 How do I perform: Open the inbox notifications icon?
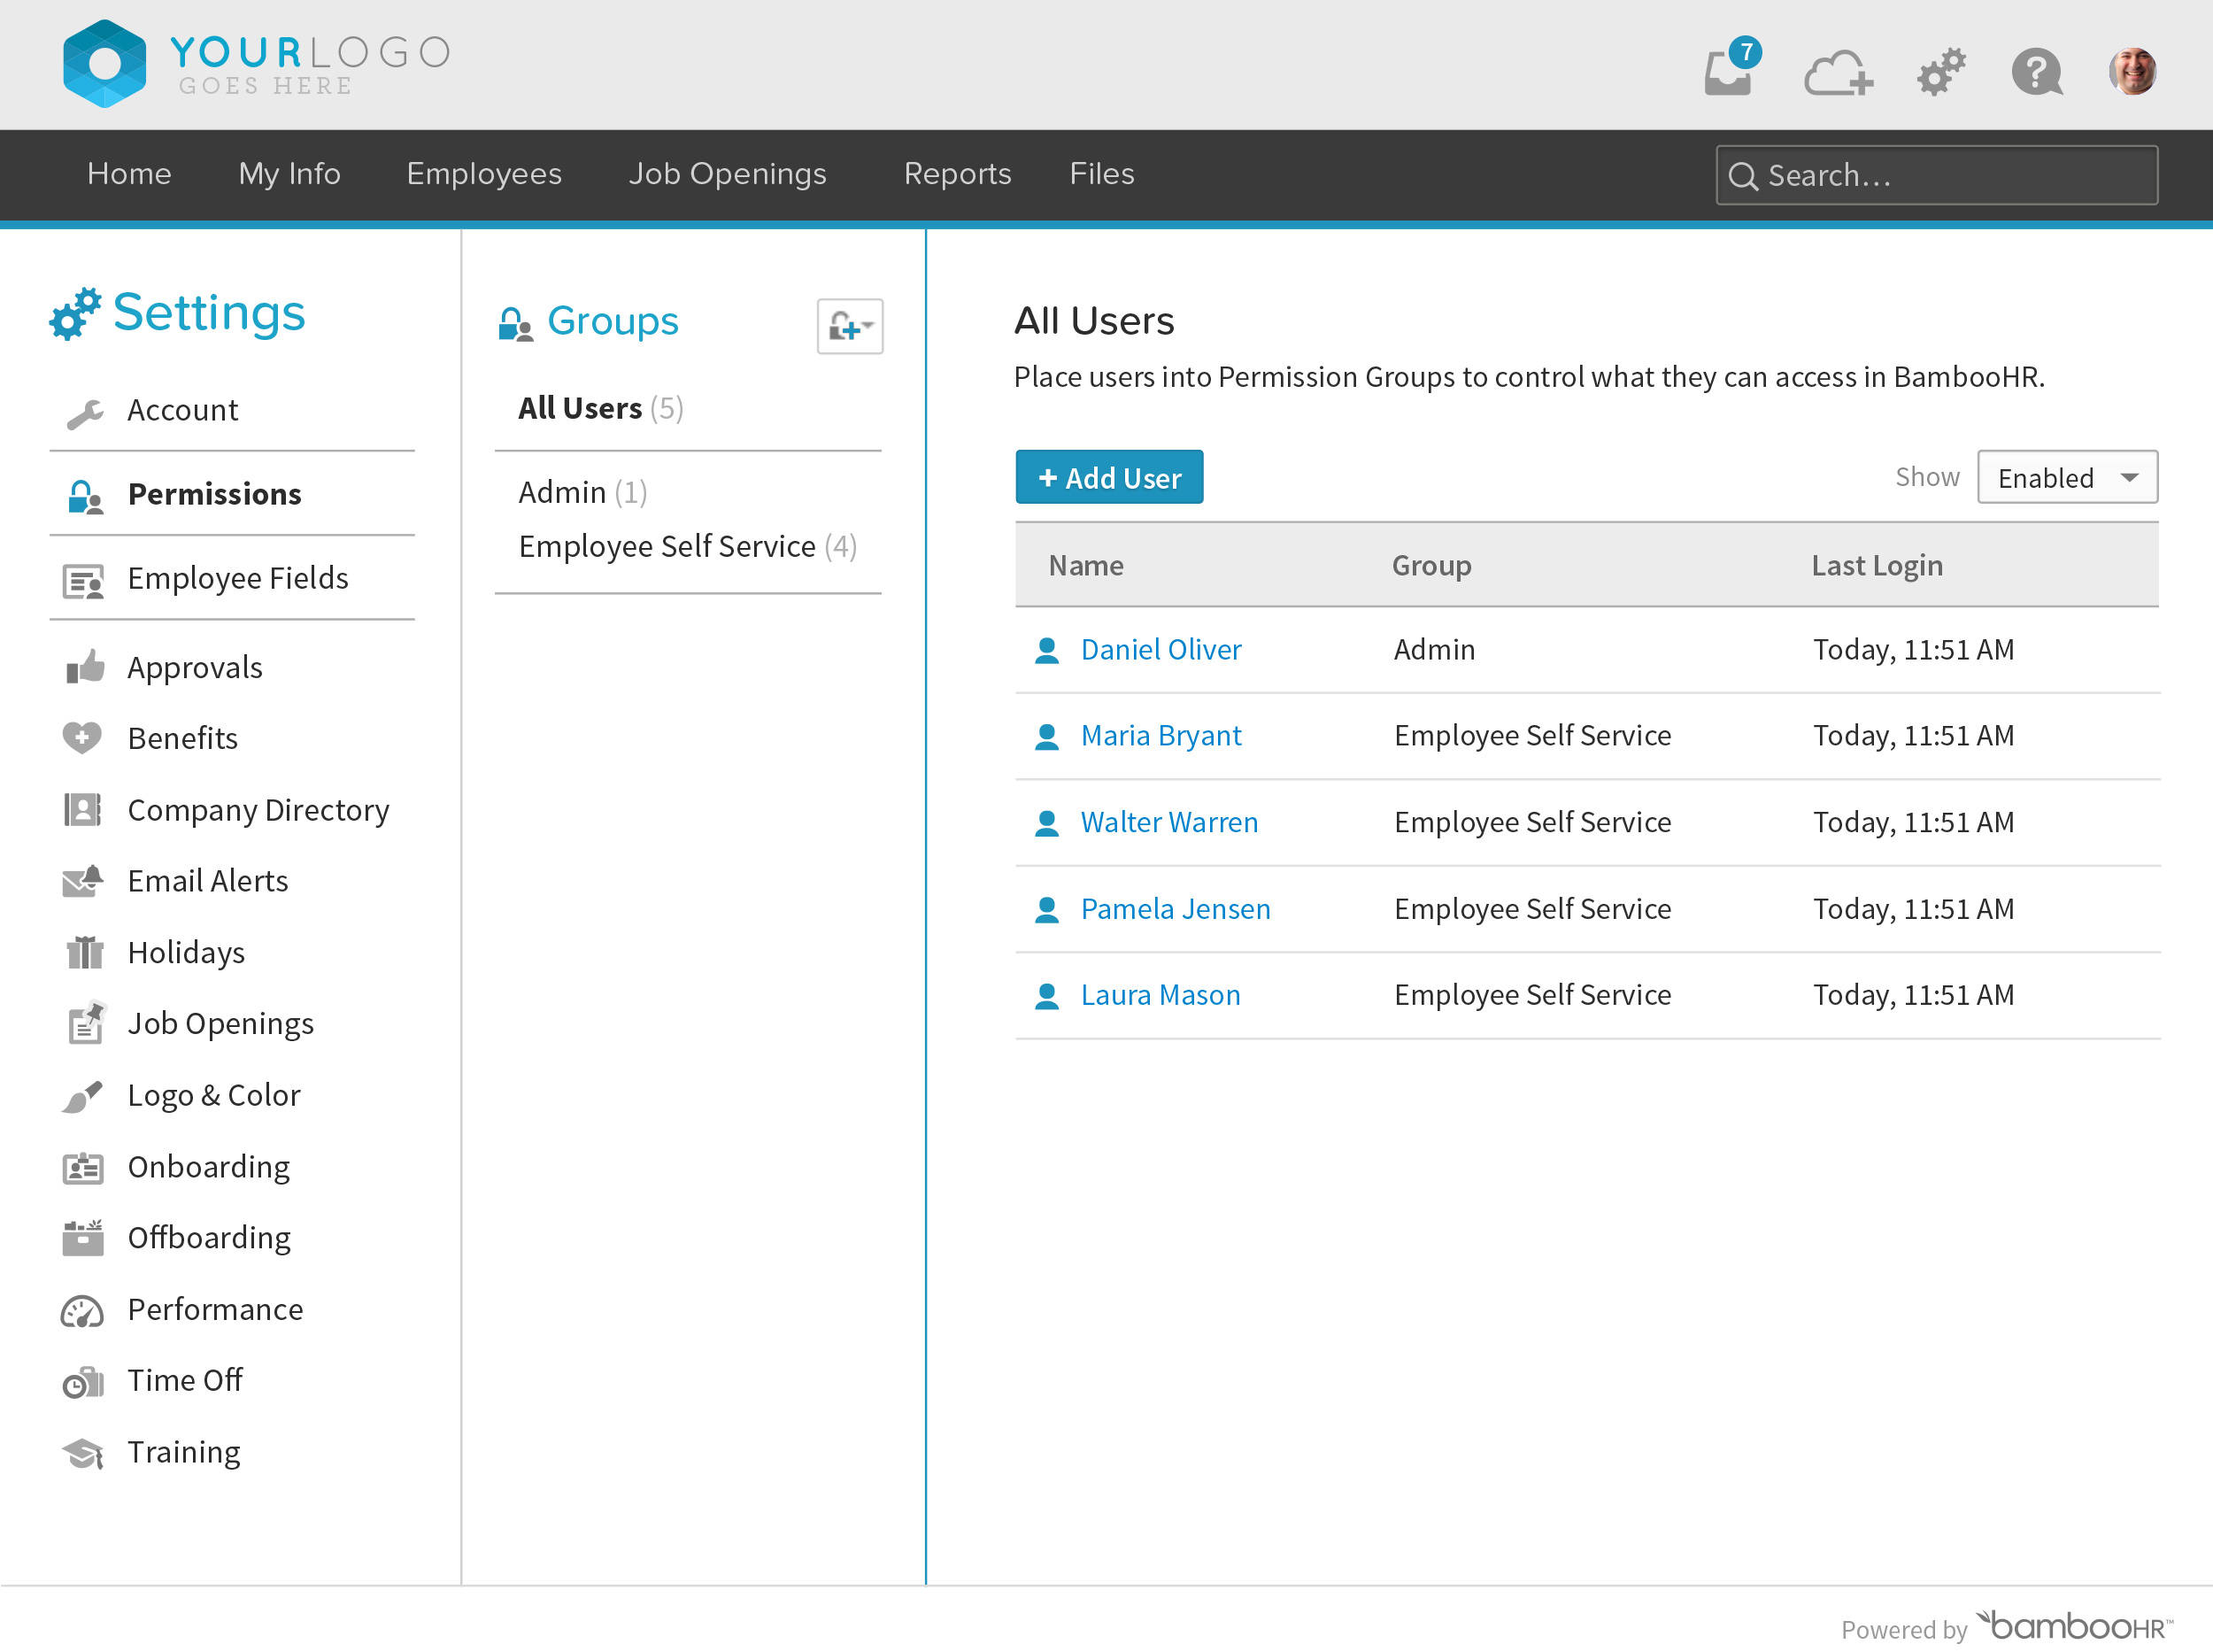[1728, 72]
